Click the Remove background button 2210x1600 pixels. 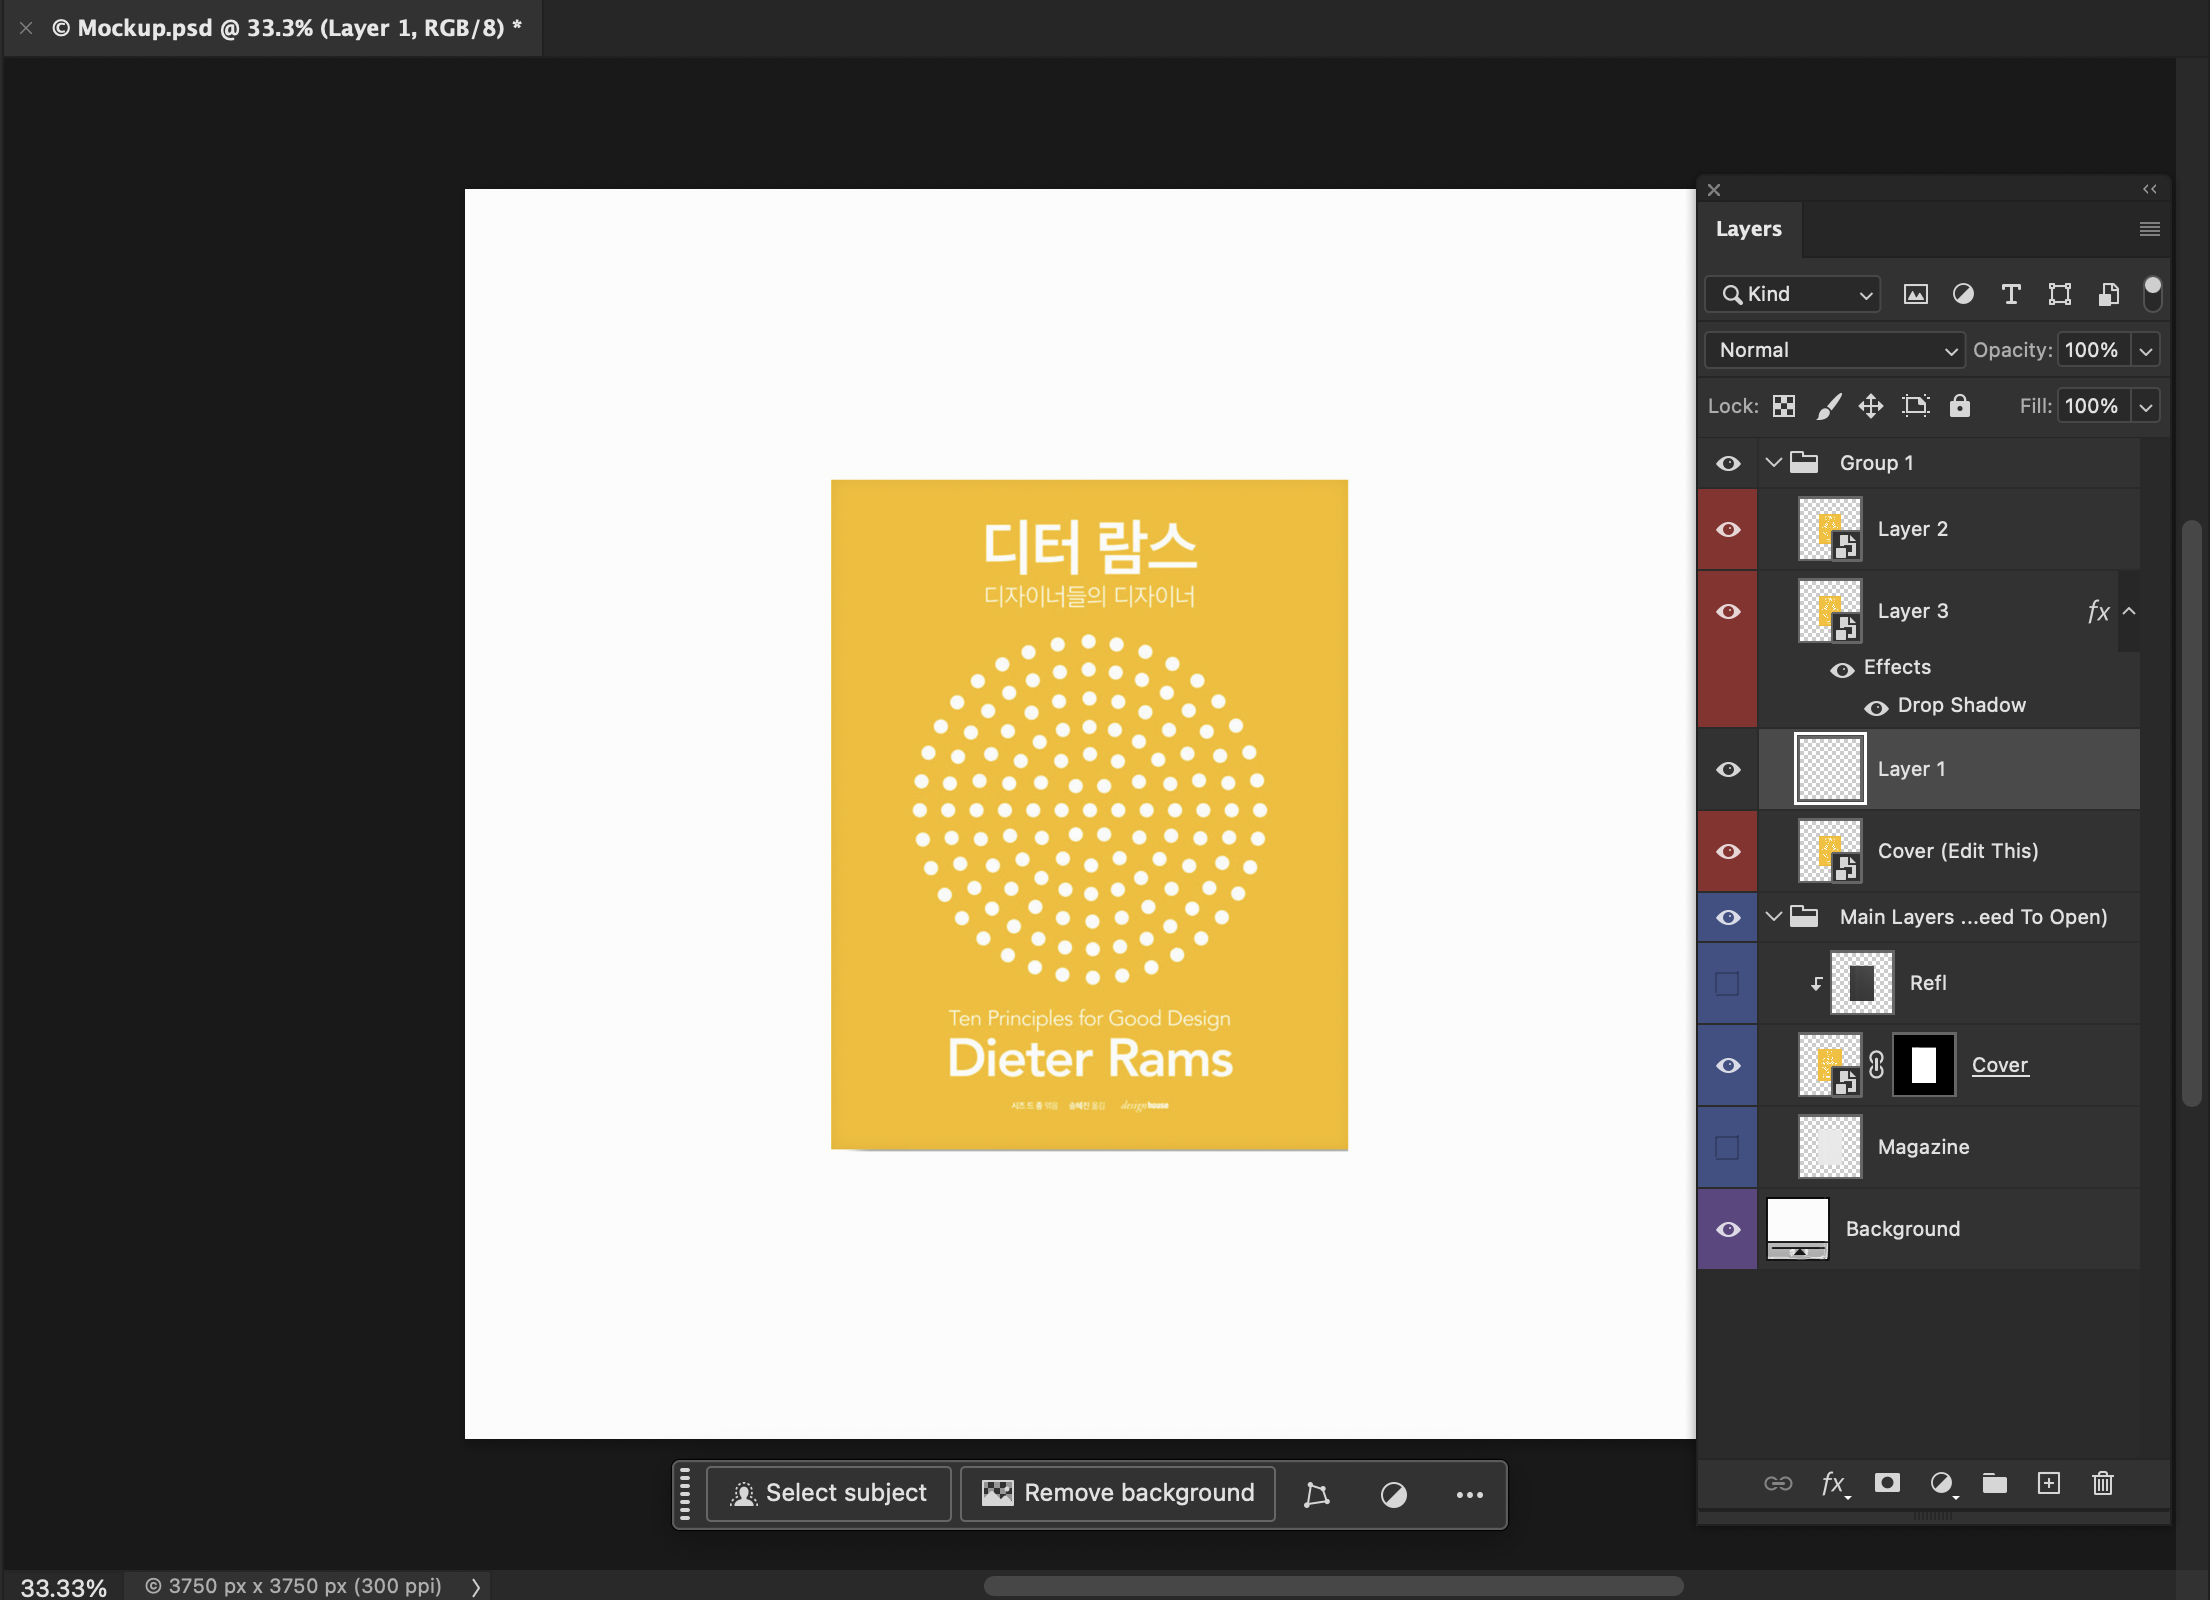pos(1118,1494)
